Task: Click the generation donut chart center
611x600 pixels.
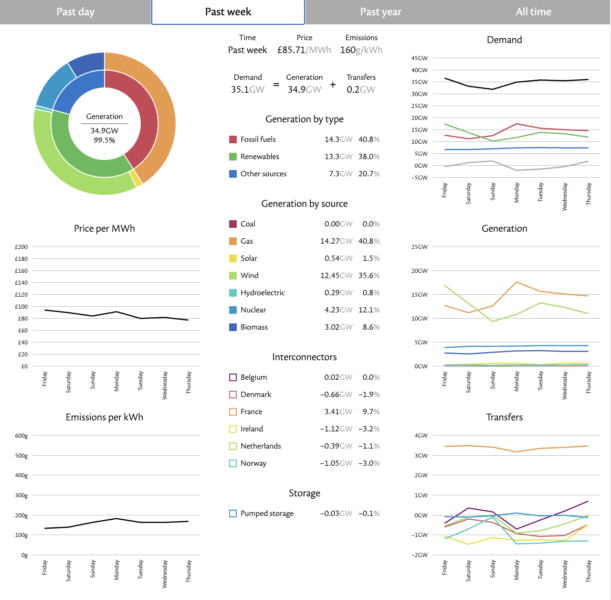Action: point(104,123)
